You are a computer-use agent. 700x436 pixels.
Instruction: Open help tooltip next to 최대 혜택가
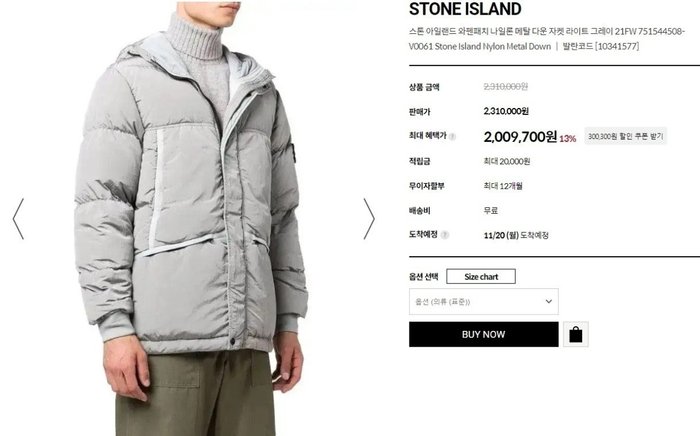[452, 137]
